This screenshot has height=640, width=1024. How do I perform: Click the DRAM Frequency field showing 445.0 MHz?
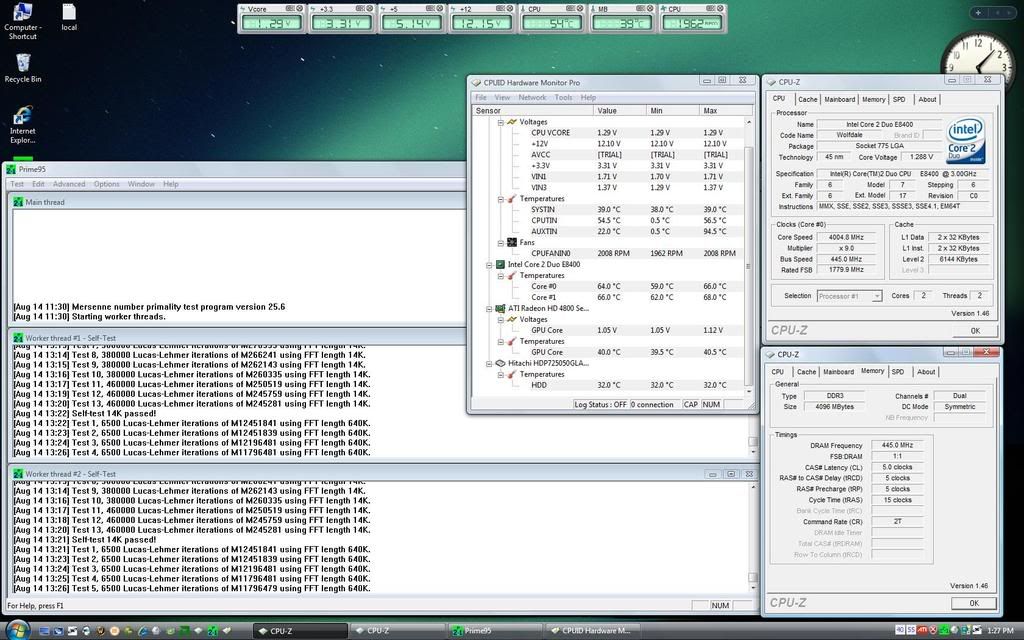[x=899, y=445]
